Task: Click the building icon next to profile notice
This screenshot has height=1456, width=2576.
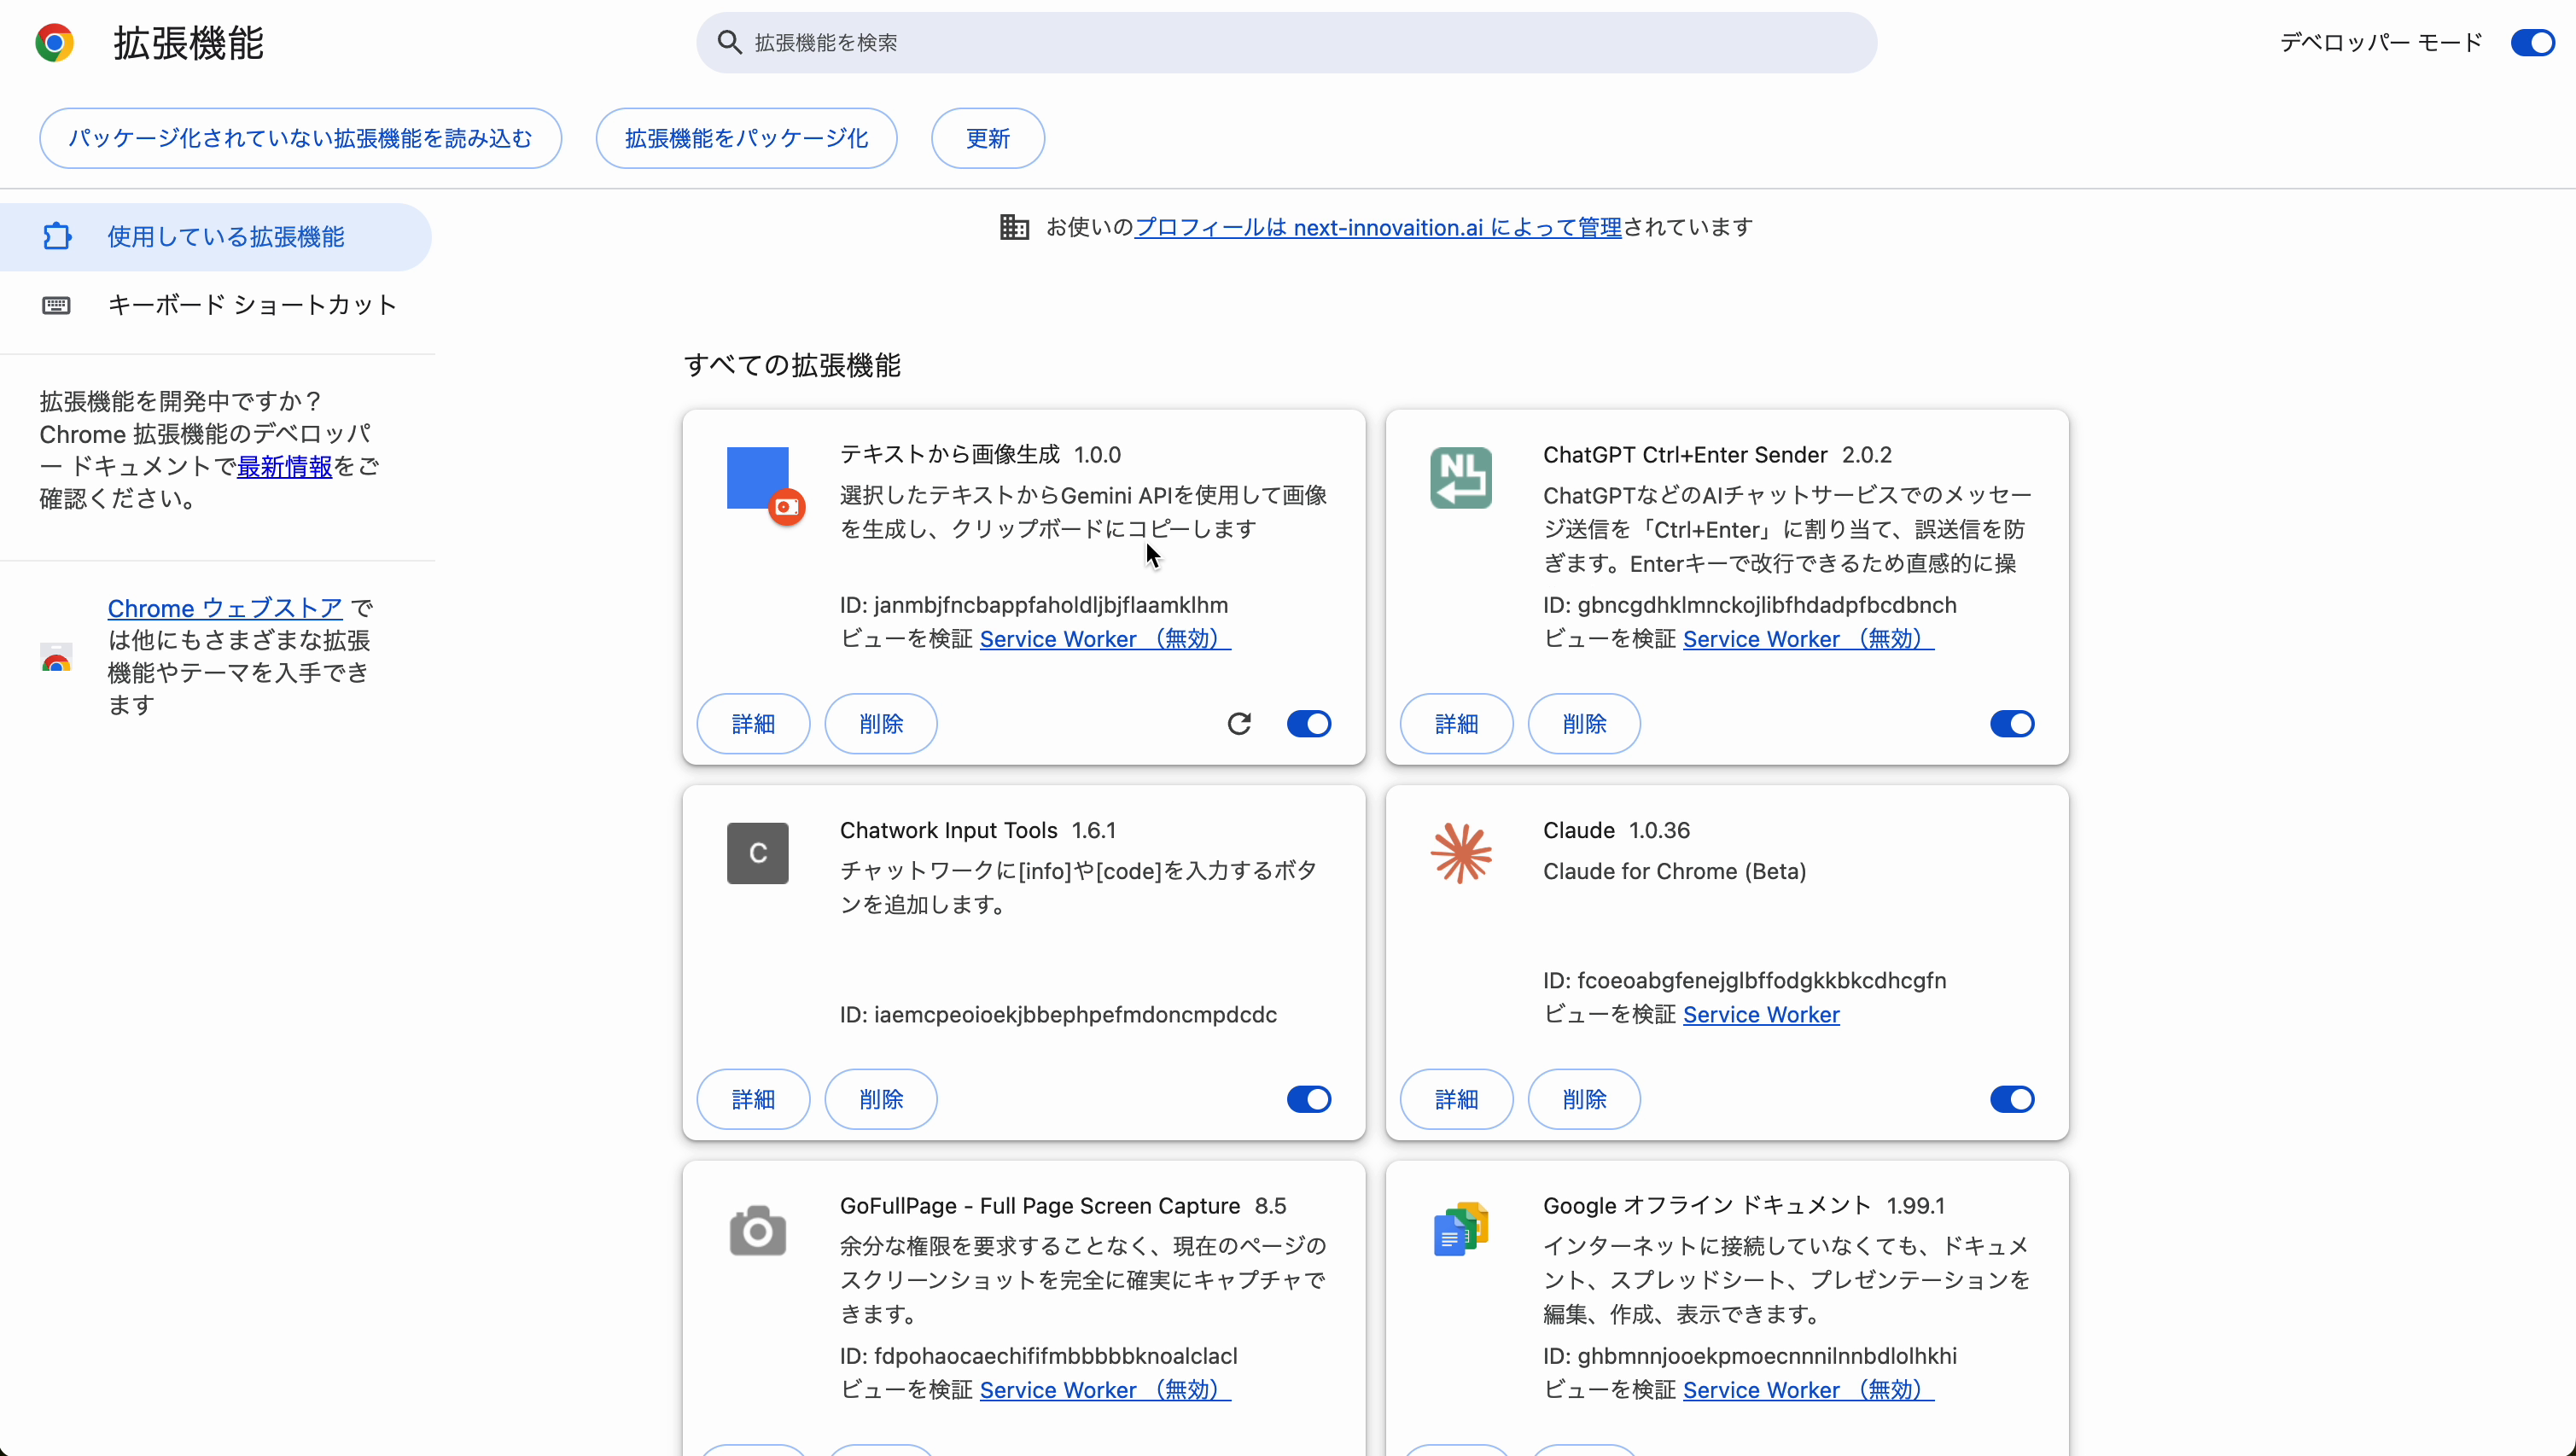Action: point(1013,227)
